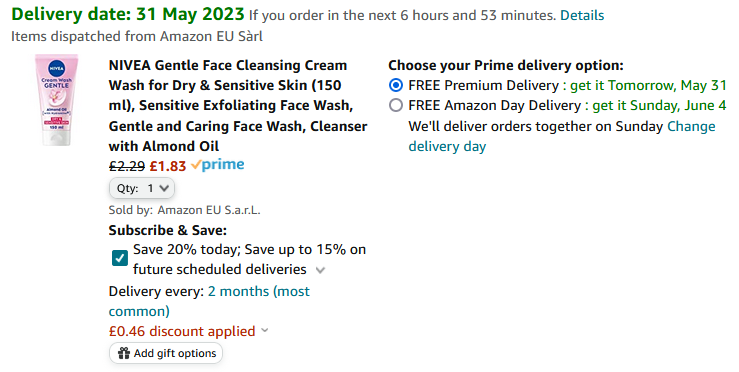Open the NIVEA Gentle Face Cleansing product title

pyautogui.click(x=238, y=106)
